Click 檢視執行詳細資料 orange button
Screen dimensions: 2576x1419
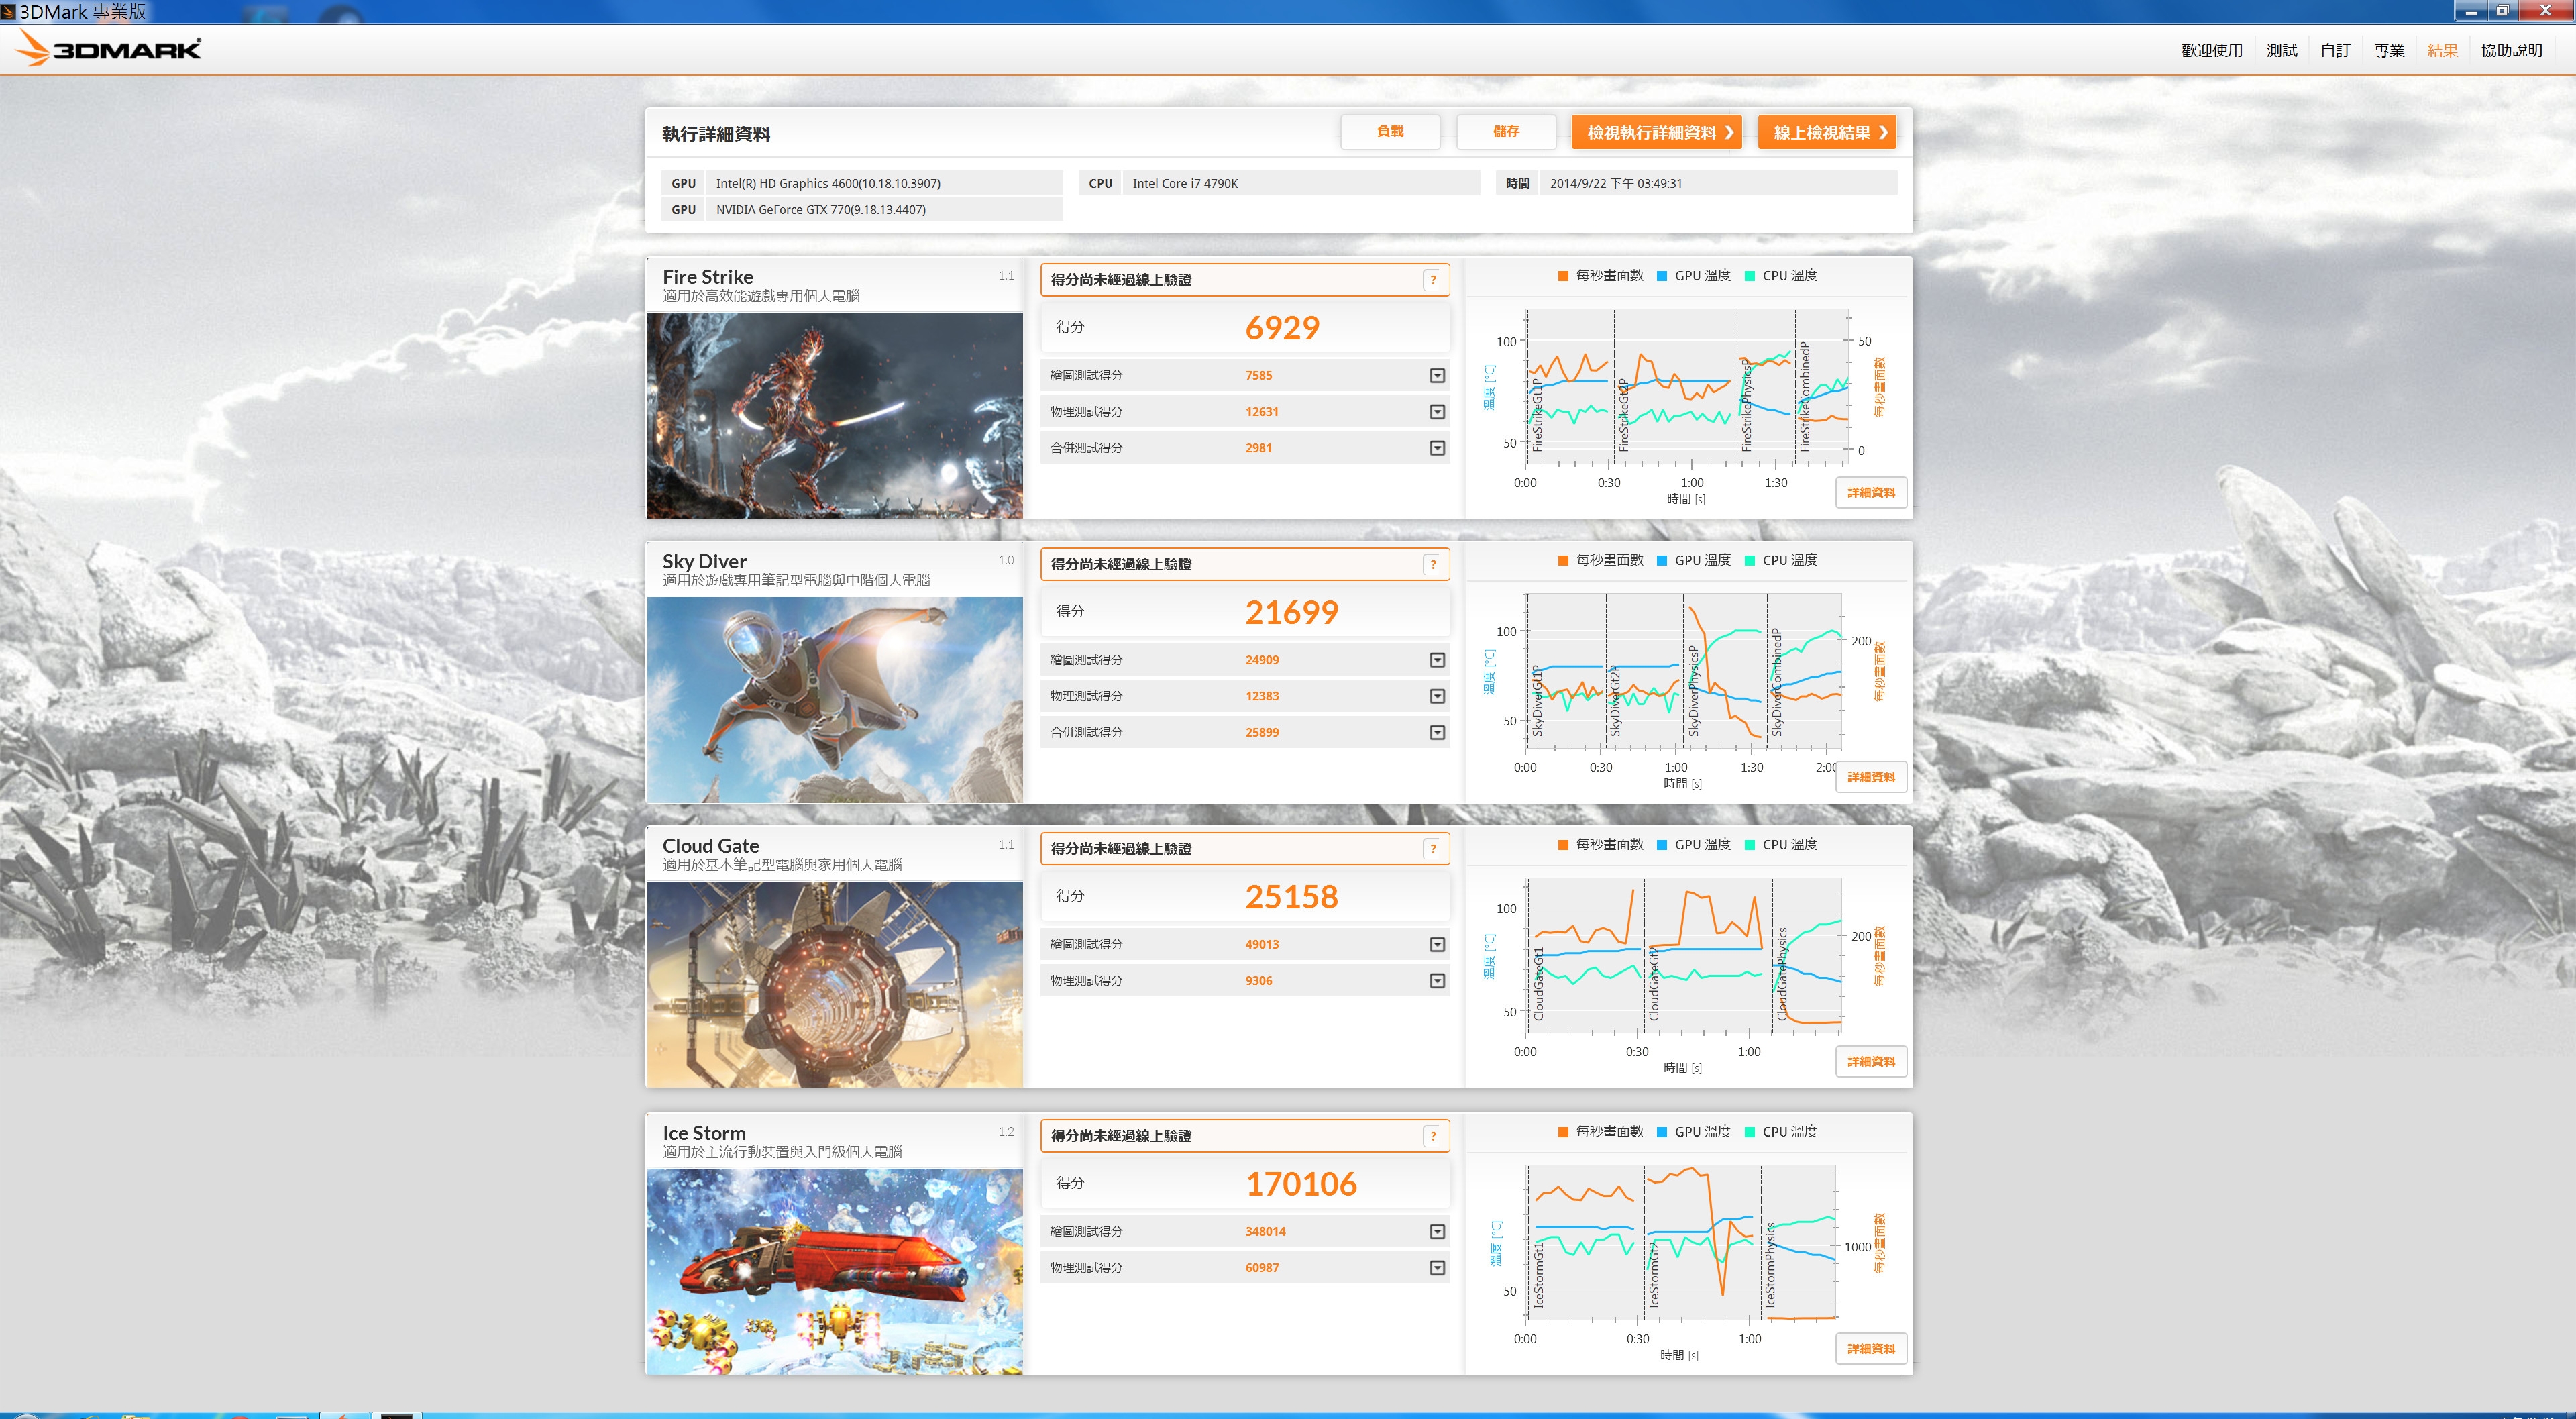point(1657,132)
